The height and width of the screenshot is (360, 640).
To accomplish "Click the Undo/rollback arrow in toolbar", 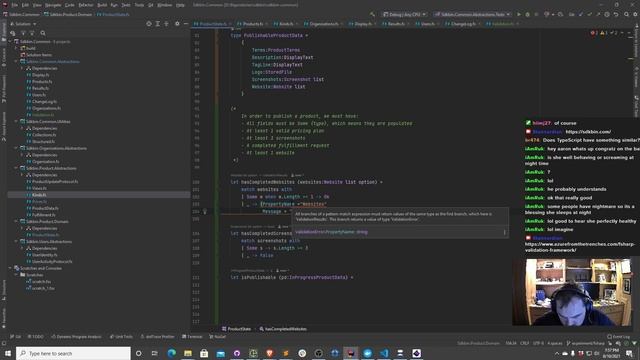I will [x=616, y=14].
